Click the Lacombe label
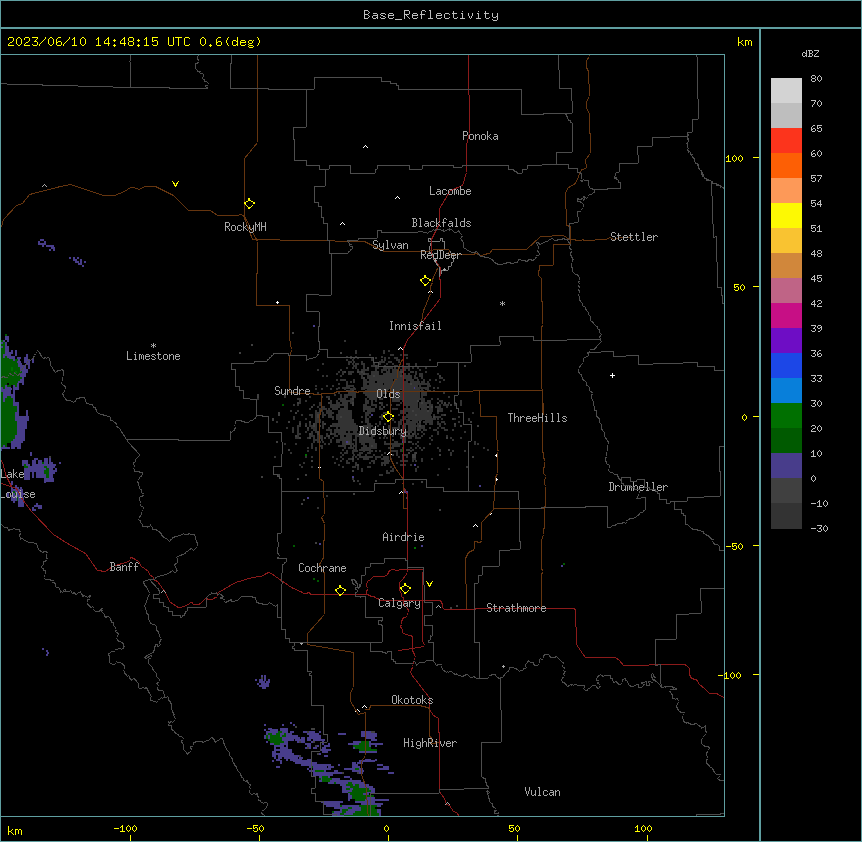This screenshot has height=842, width=862. pos(450,191)
